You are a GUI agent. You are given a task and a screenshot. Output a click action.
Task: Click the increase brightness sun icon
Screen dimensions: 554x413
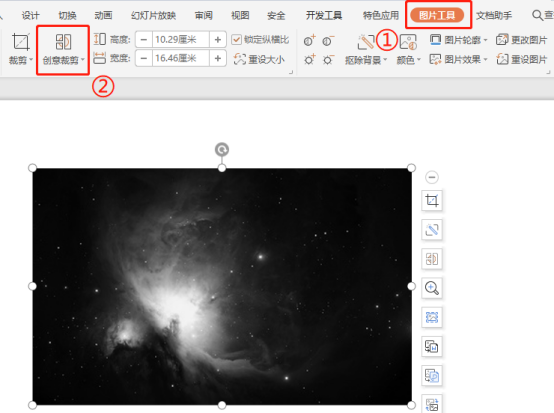point(310,59)
